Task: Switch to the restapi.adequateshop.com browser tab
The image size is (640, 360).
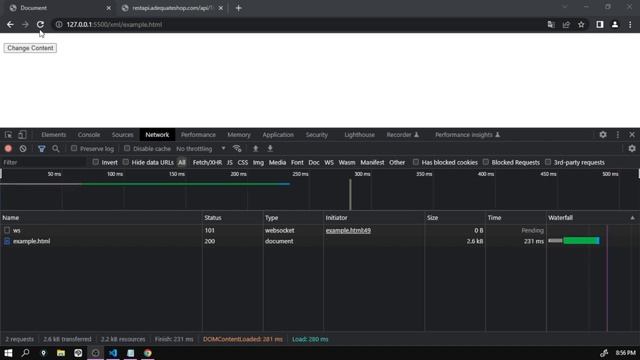Action: 172,8
